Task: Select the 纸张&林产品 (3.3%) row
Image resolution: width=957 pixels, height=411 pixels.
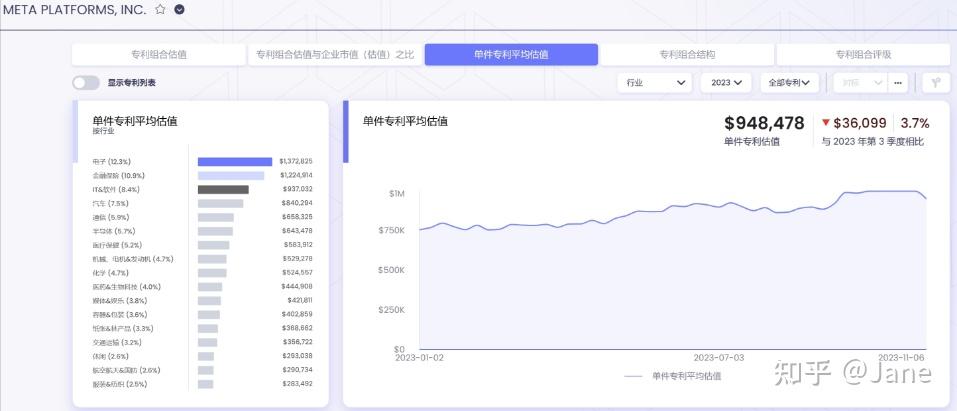Action: 203,329
